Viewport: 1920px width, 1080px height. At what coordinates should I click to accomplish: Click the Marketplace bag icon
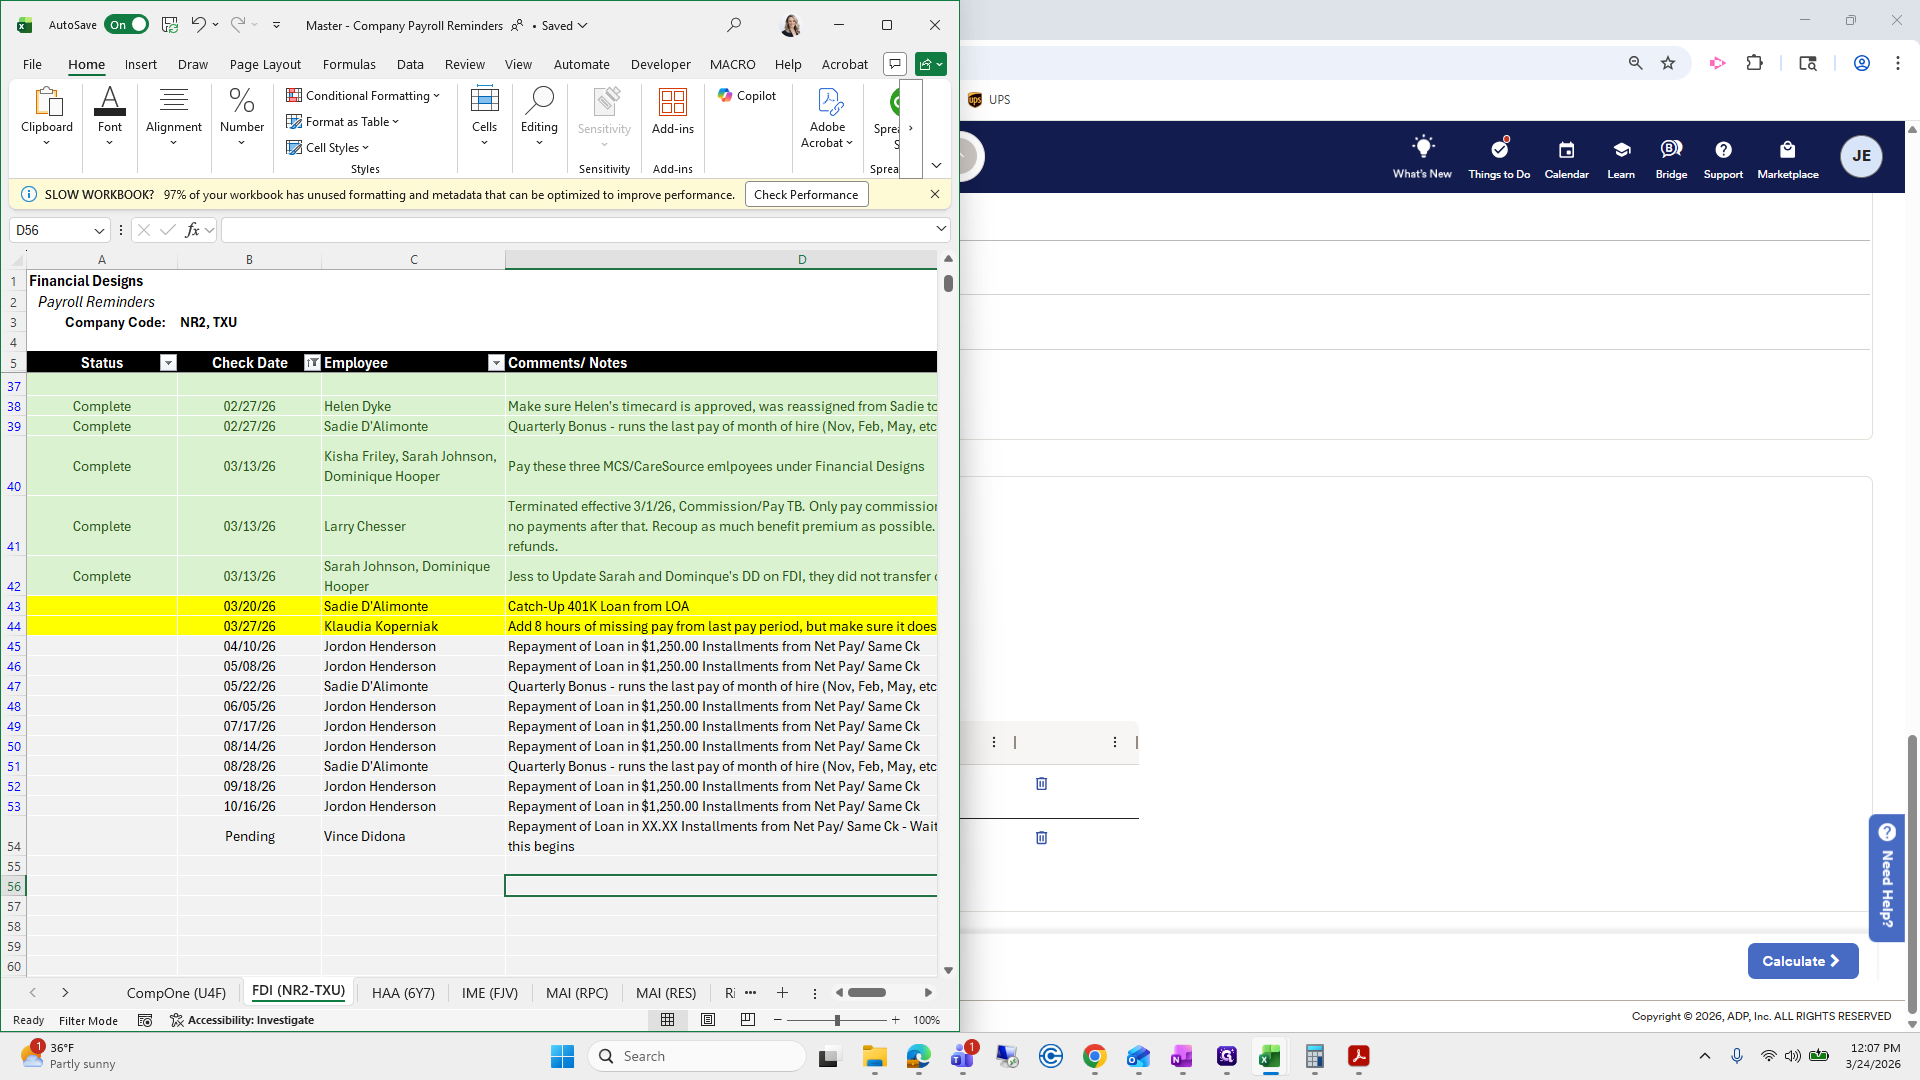point(1787,150)
